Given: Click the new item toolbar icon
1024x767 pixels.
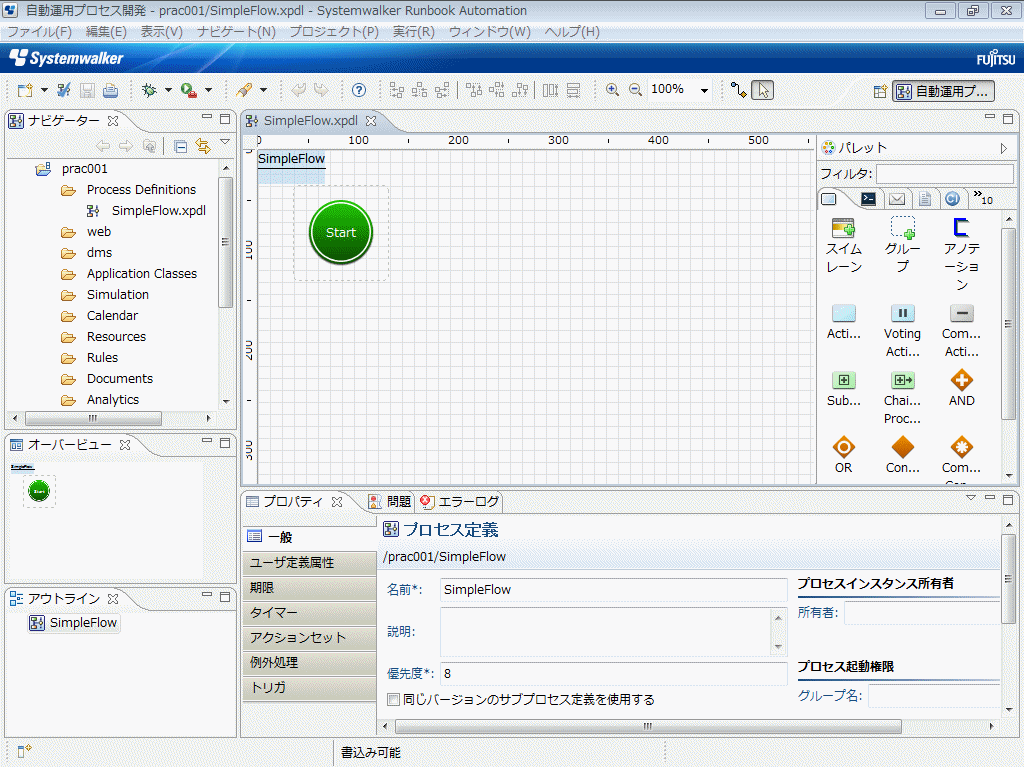Looking at the screenshot, I should (x=25, y=90).
